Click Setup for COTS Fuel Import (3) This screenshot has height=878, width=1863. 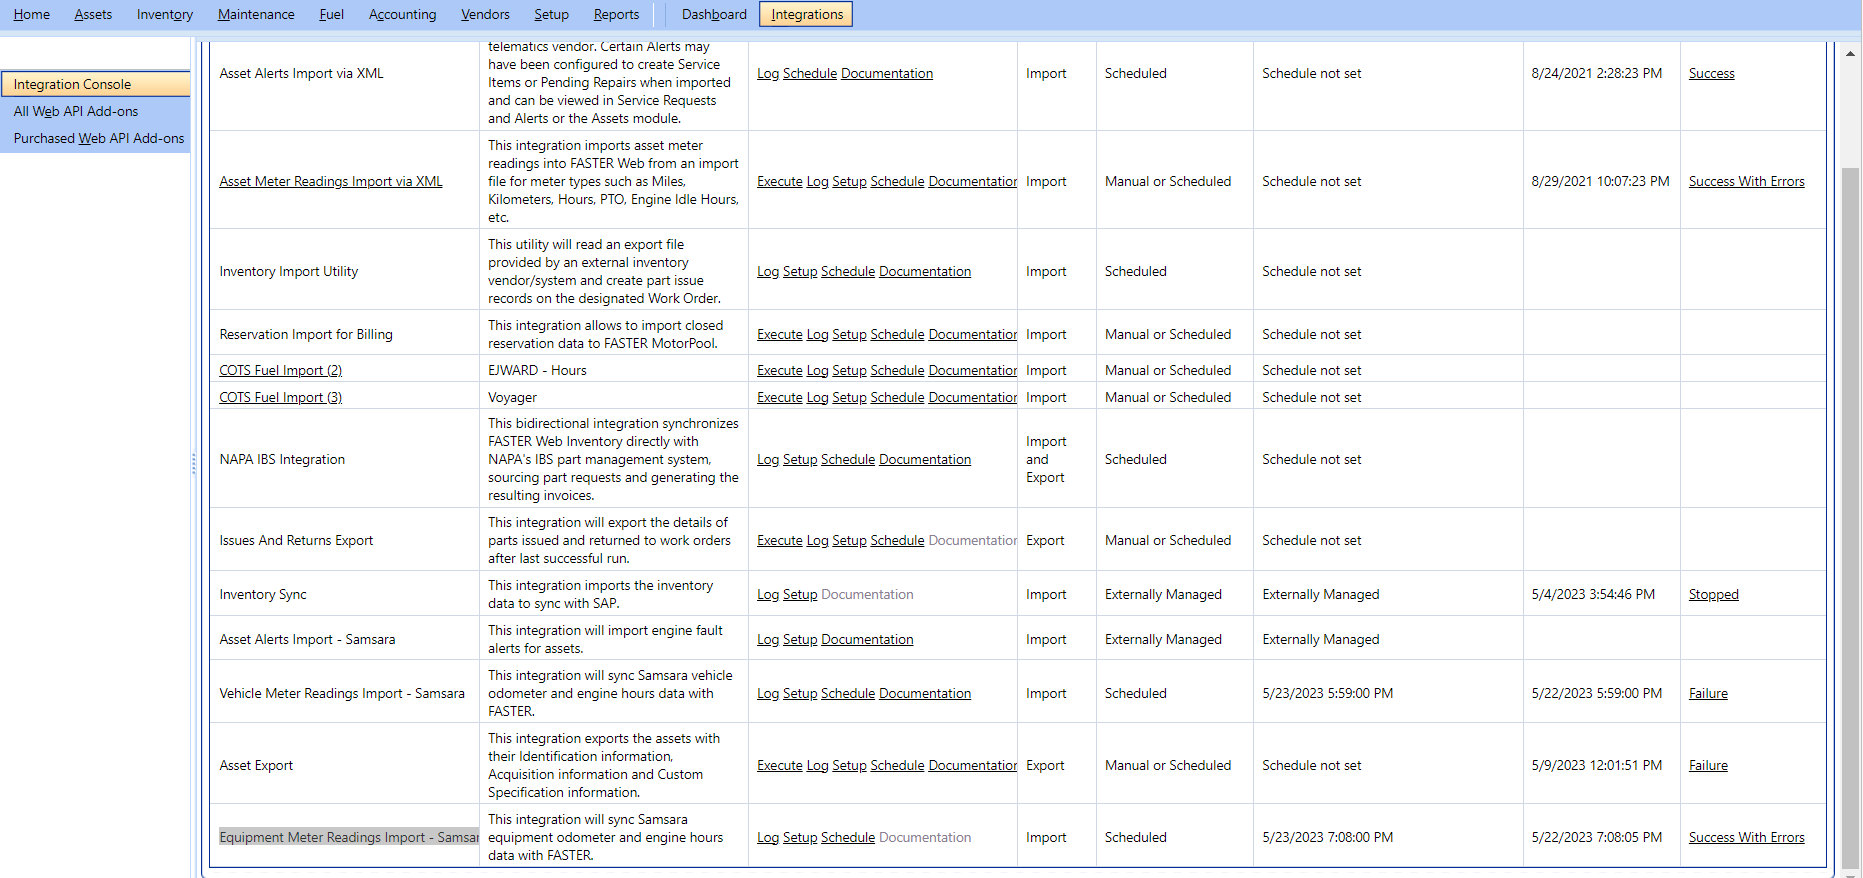849,397
